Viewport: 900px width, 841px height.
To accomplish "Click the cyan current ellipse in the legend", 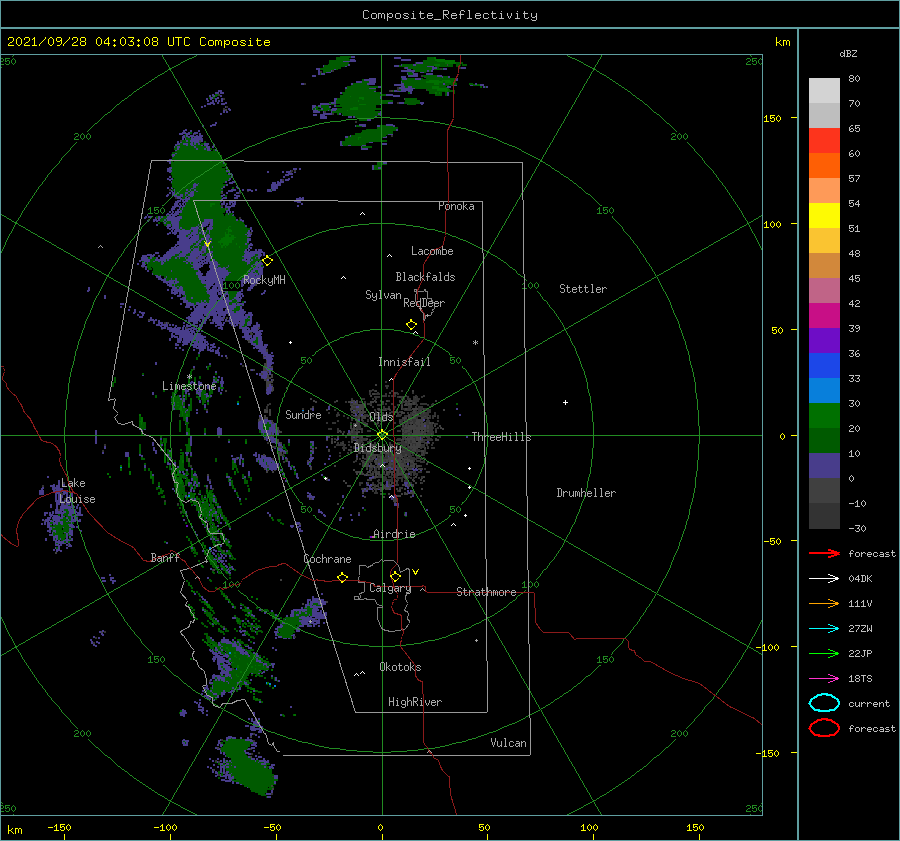I will (x=824, y=703).
